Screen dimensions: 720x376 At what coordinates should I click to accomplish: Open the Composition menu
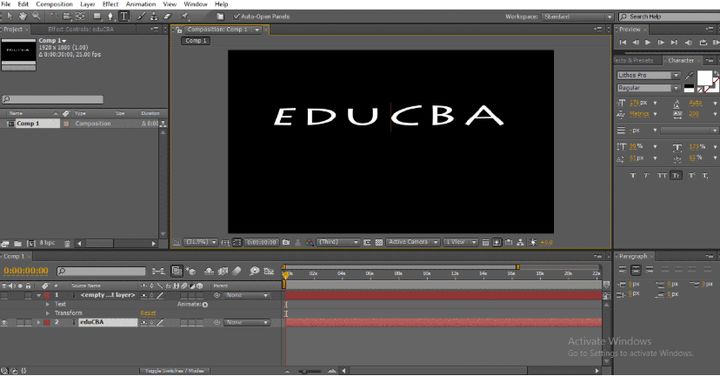(54, 4)
